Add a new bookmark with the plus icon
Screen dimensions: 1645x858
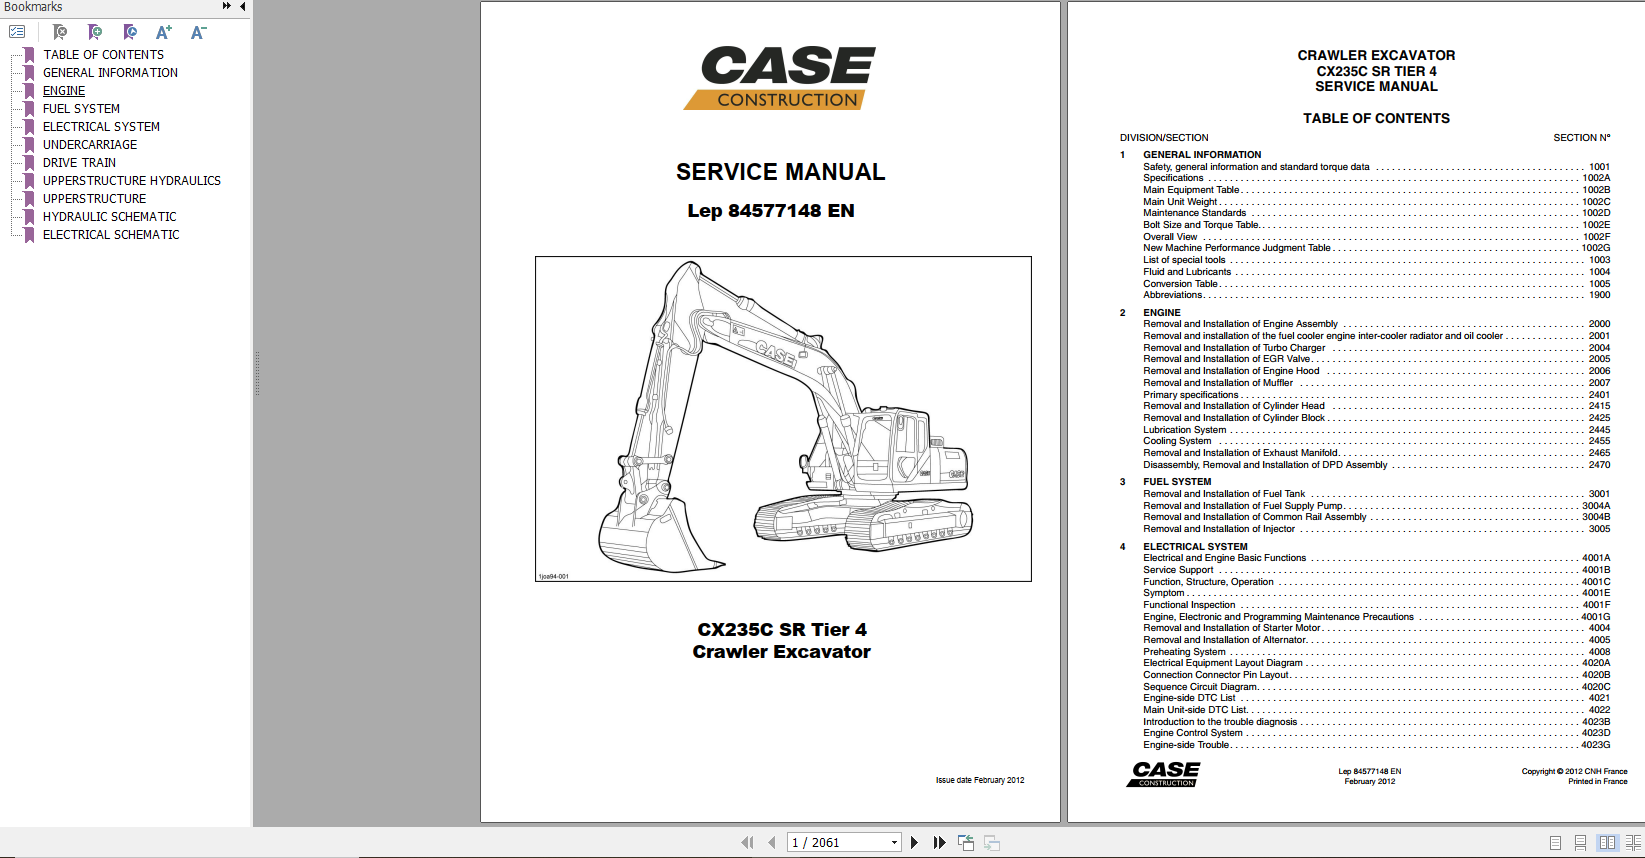click(x=95, y=32)
